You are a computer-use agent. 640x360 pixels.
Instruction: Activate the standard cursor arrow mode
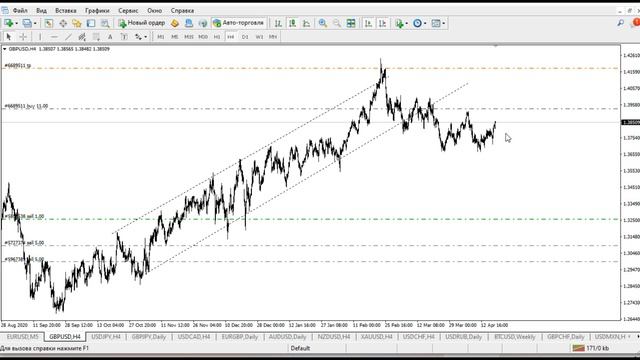click(x=9, y=37)
